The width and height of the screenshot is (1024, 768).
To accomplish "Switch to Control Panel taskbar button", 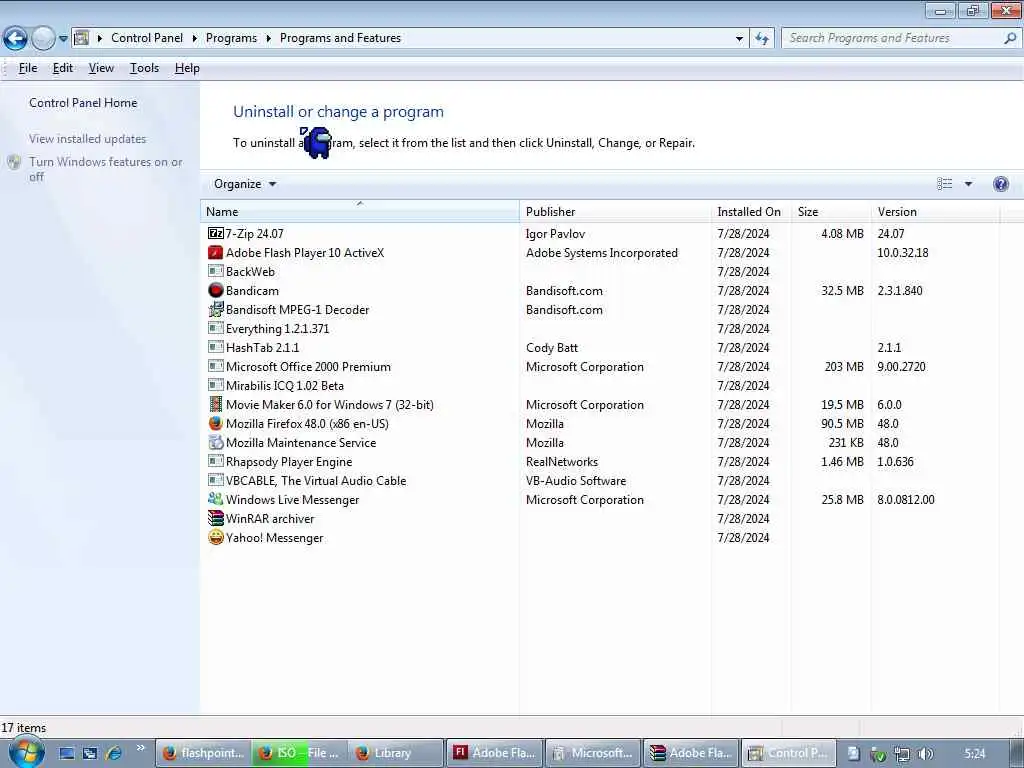I will click(788, 753).
